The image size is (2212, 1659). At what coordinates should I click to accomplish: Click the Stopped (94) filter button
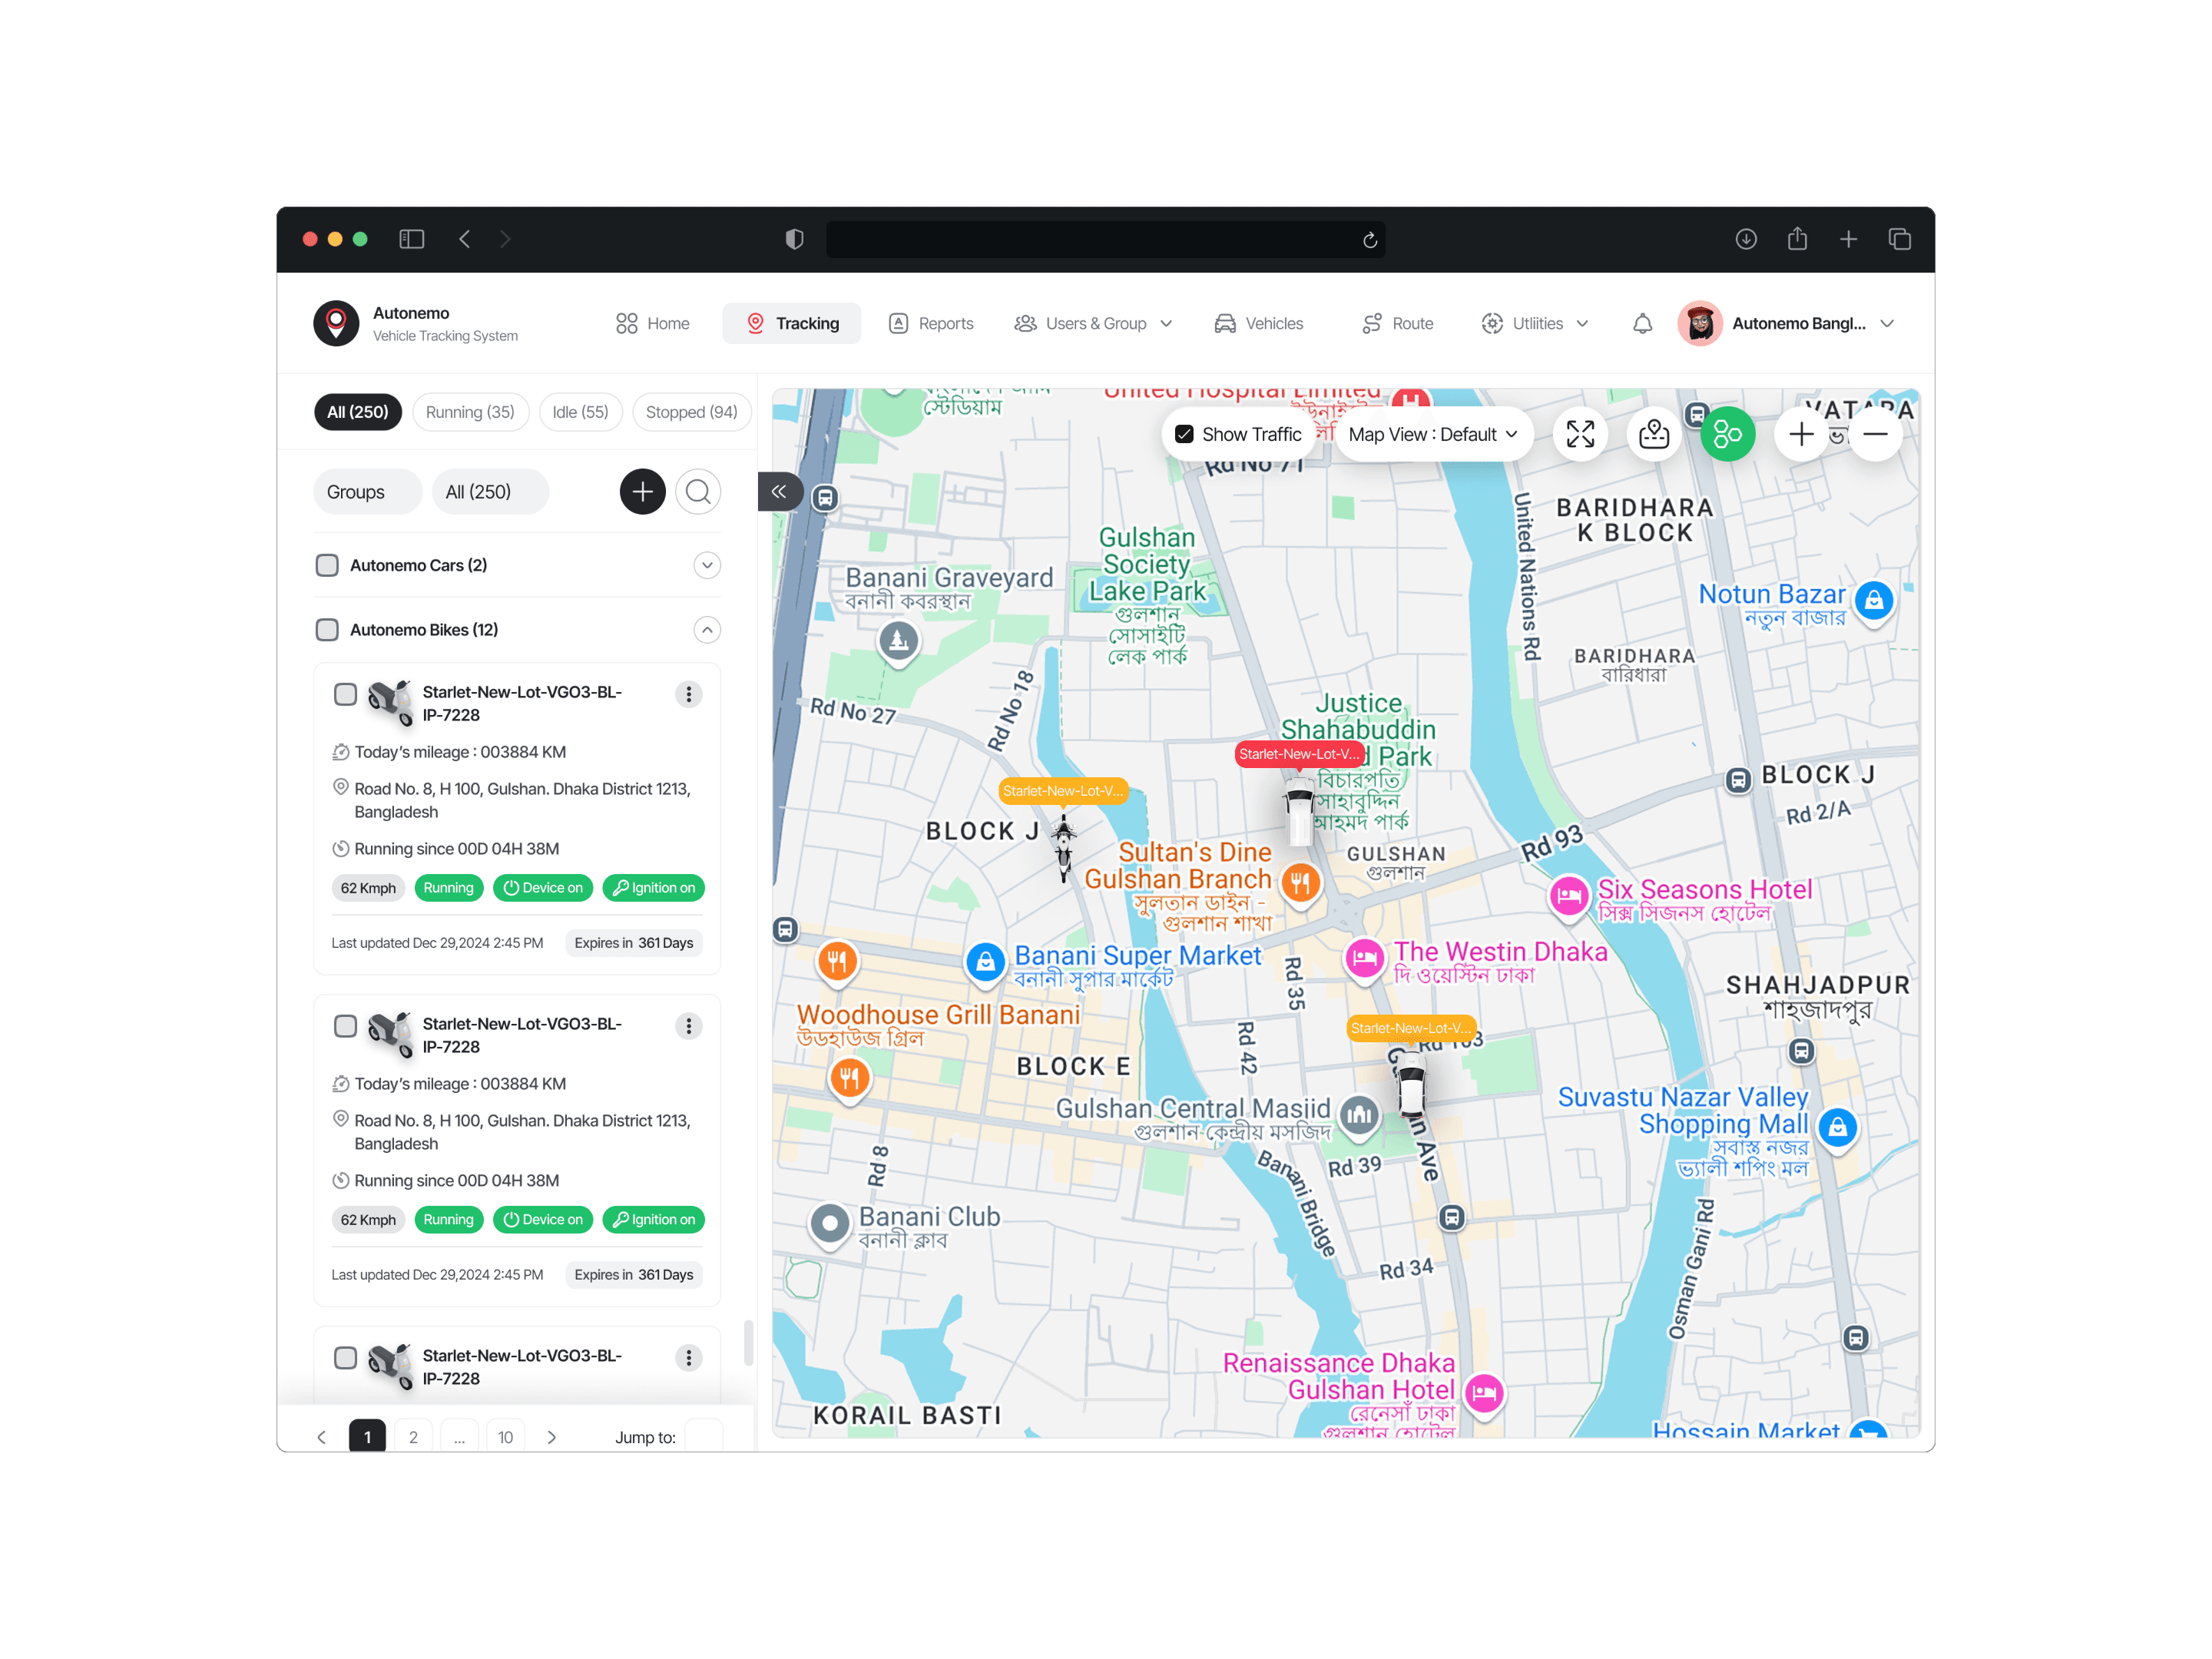click(691, 412)
